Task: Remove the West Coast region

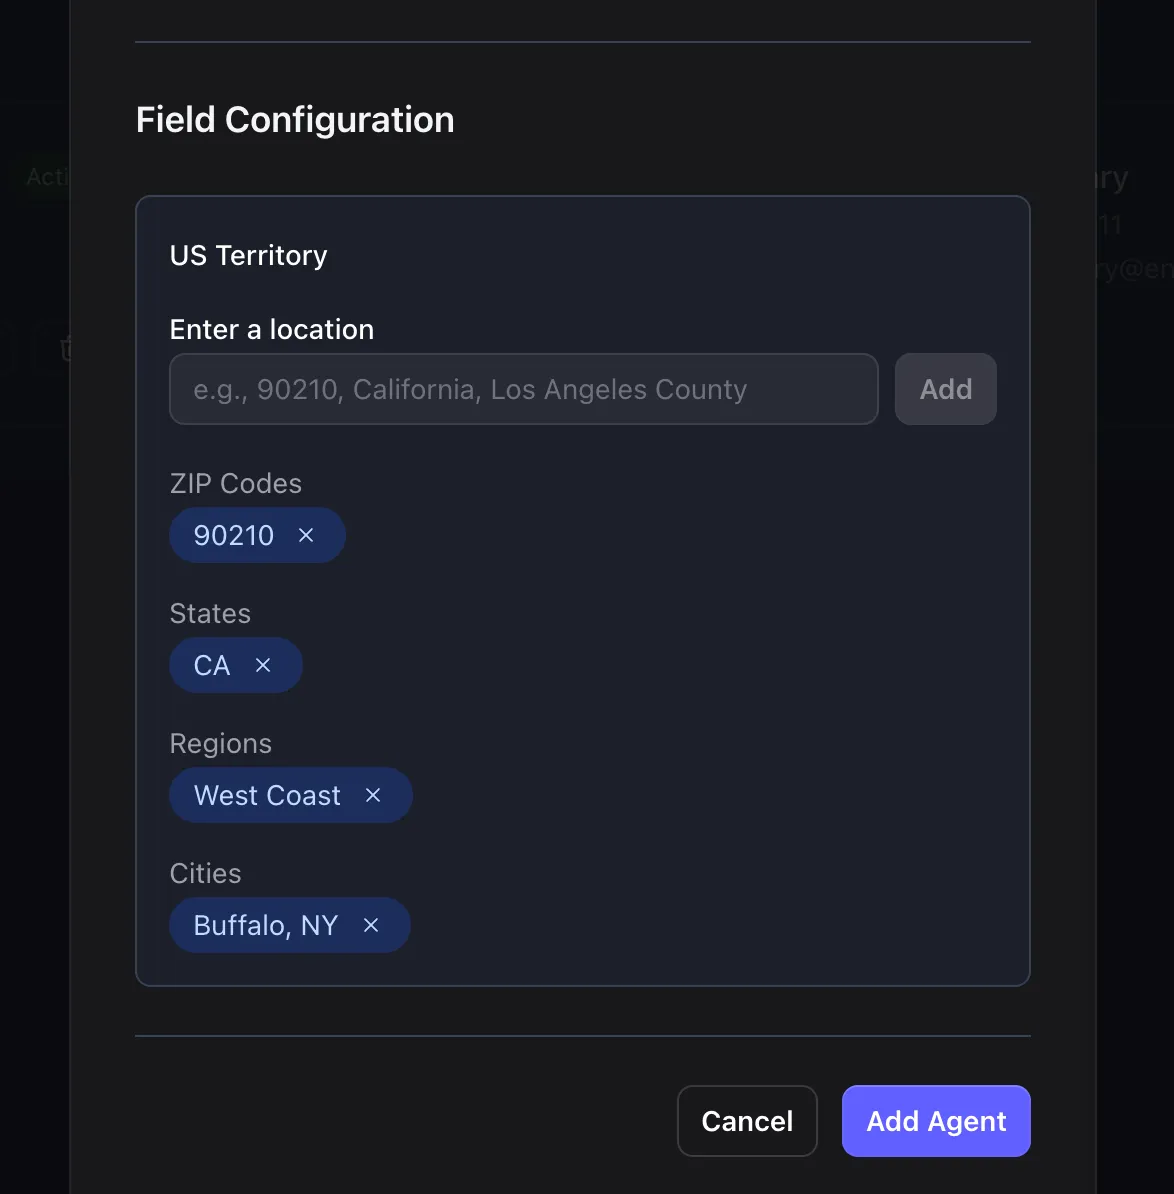Action: click(372, 795)
